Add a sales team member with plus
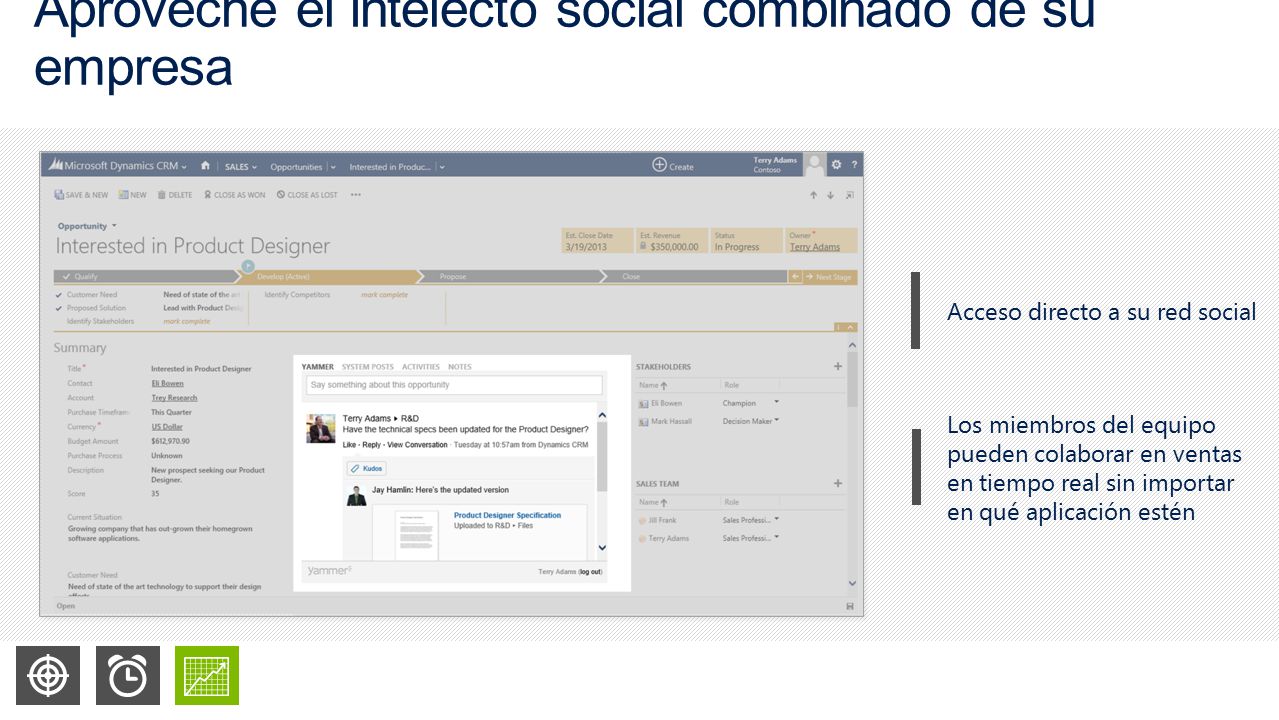Screen dimensions: 1279x720 click(838, 484)
